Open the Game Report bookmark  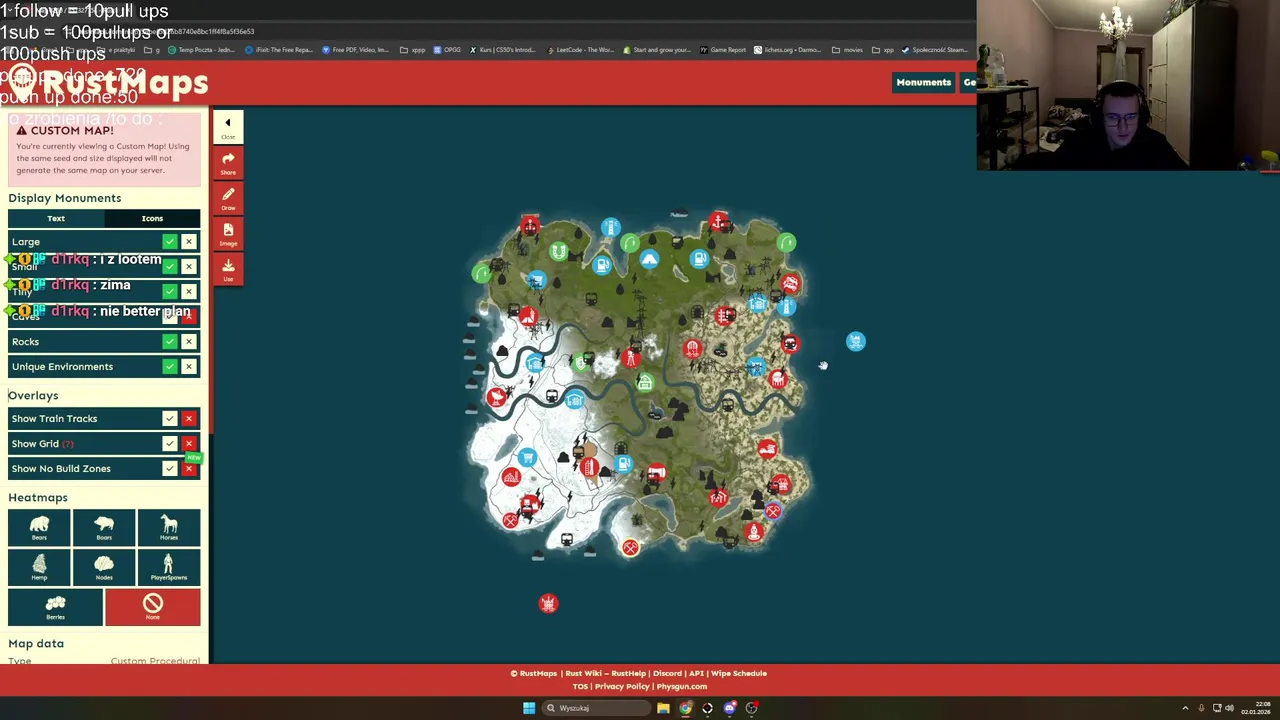(723, 50)
